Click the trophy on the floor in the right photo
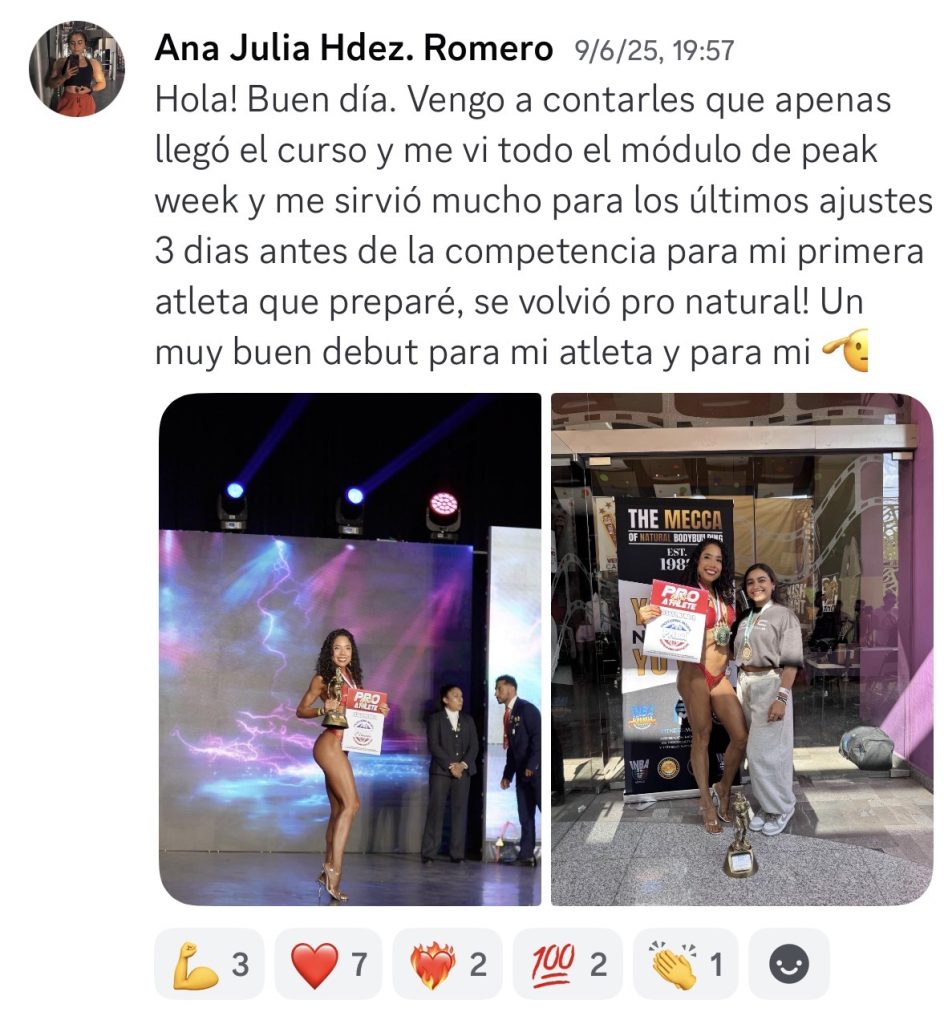This screenshot has height=1024, width=944. click(x=740, y=835)
